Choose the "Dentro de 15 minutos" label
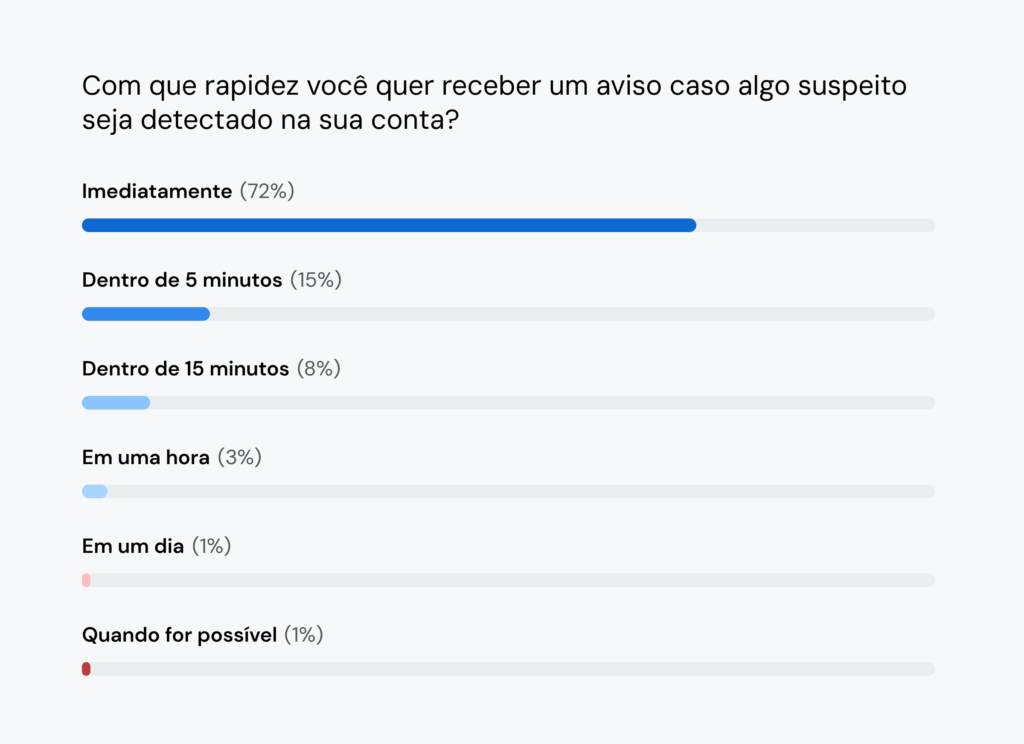Image resolution: width=1024 pixels, height=744 pixels. pyautogui.click(x=185, y=369)
